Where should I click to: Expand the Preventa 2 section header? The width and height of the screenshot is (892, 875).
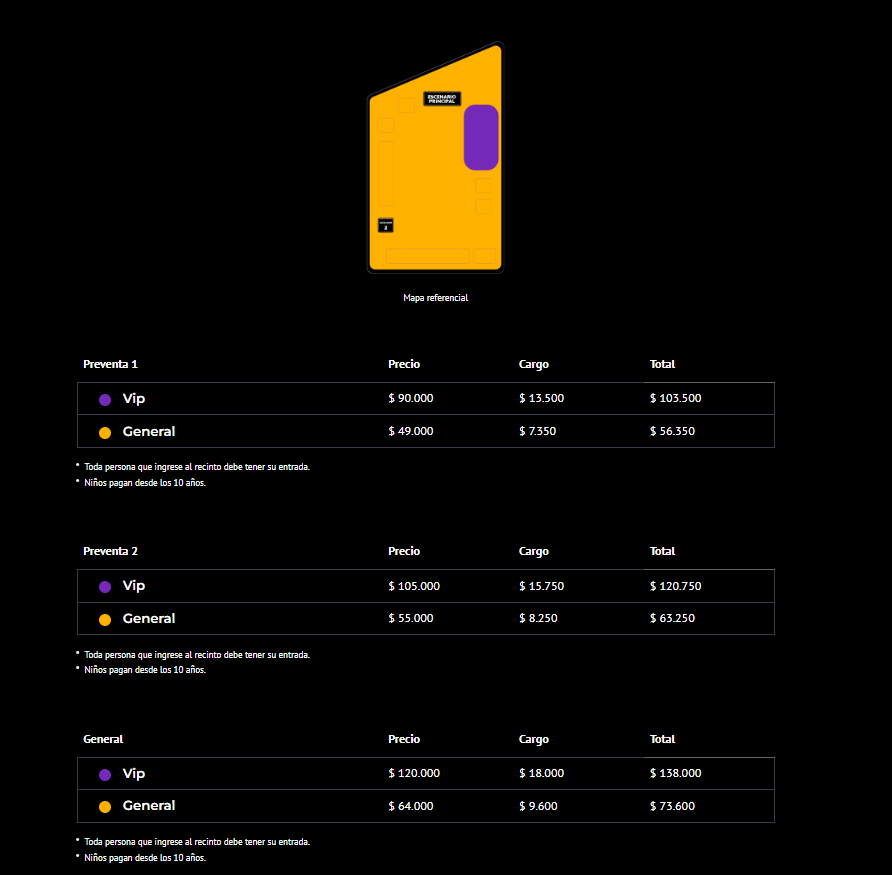click(x=110, y=551)
